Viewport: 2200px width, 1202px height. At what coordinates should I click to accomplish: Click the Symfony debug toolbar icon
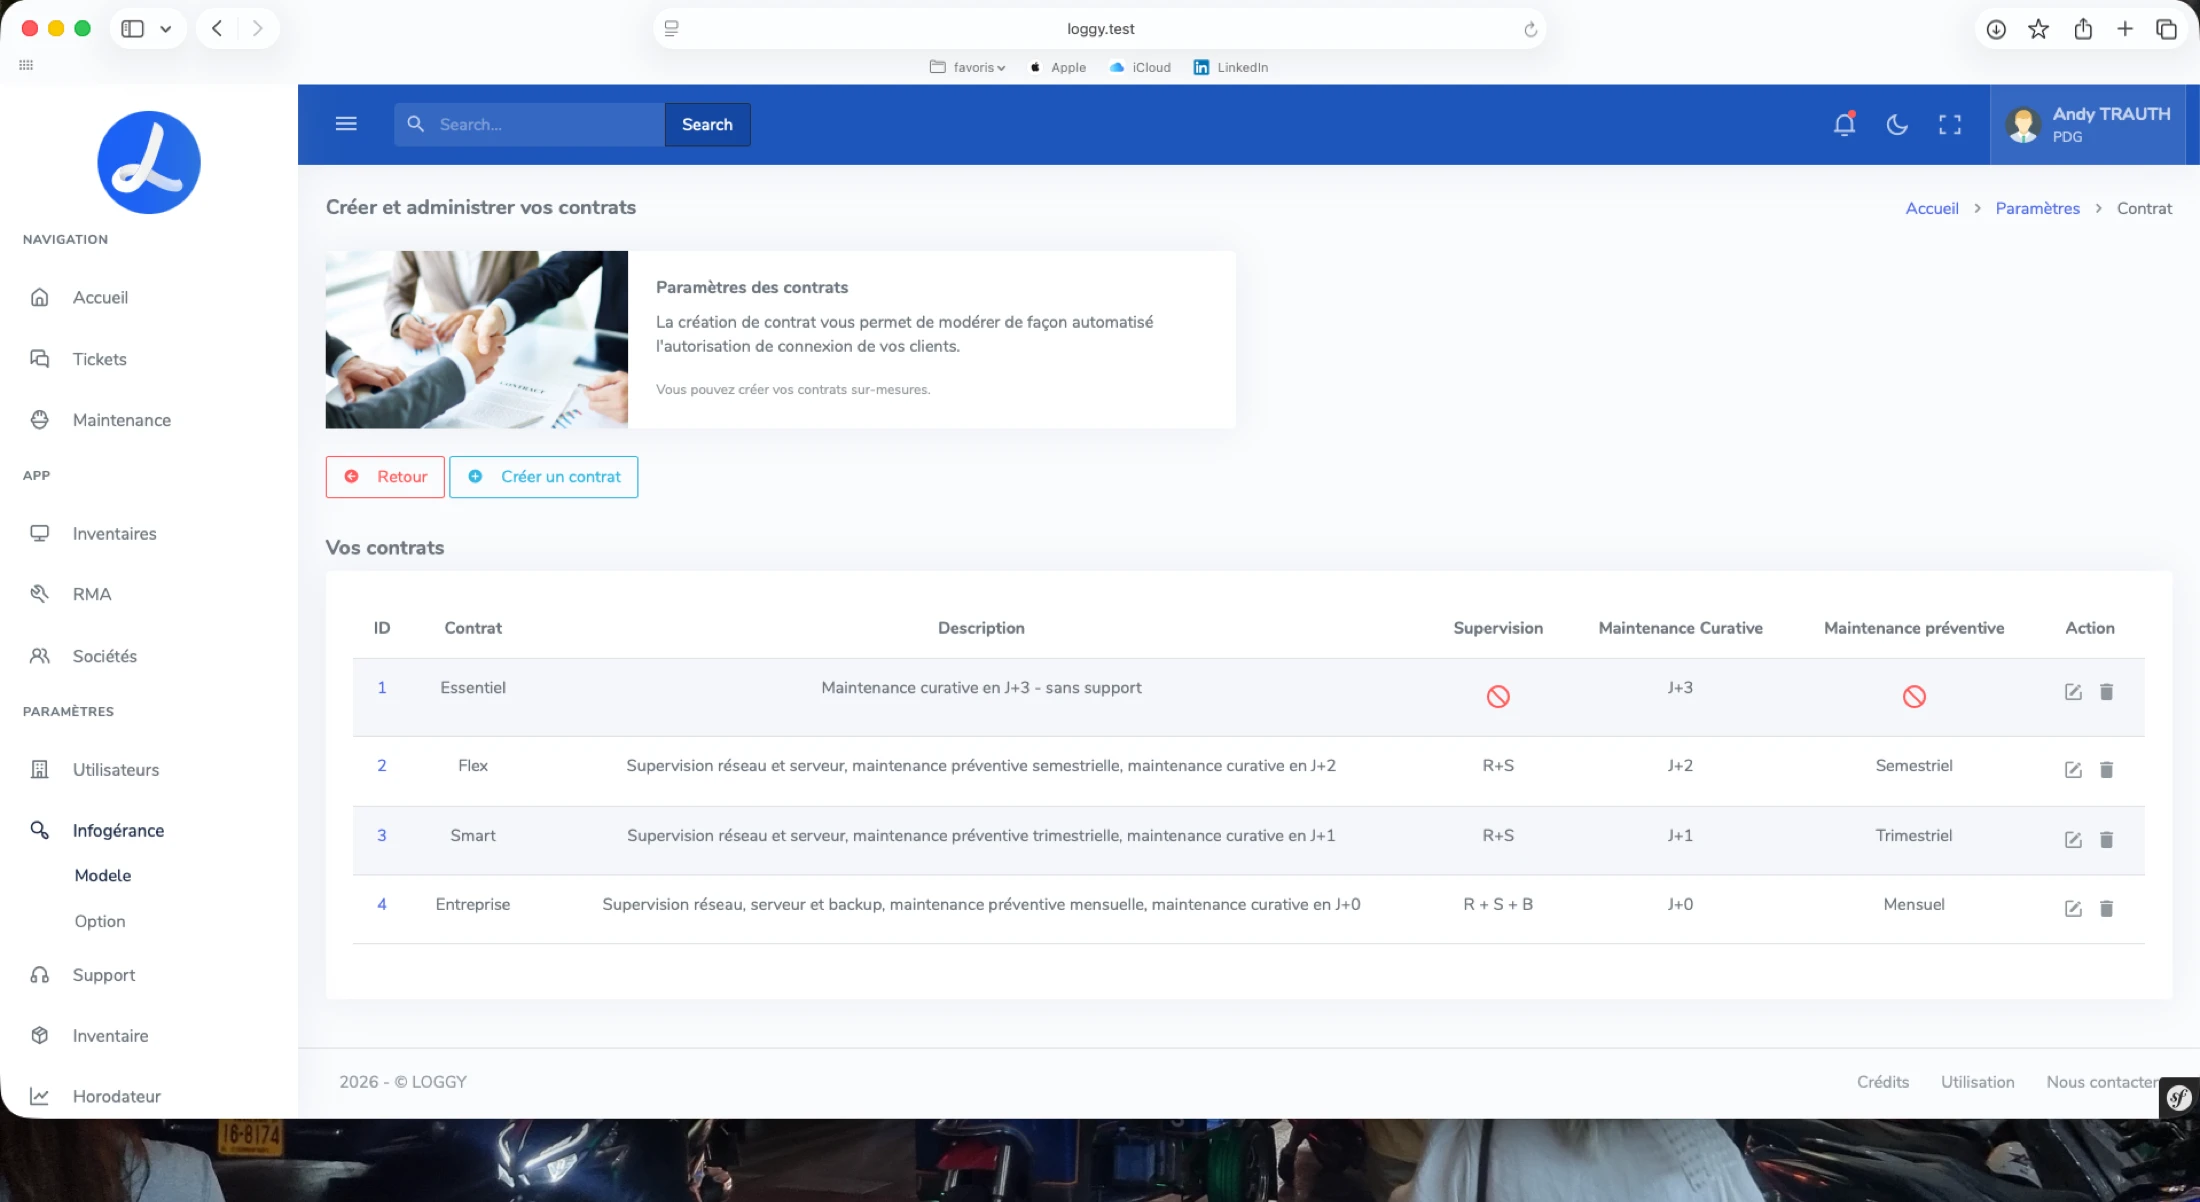pyautogui.click(x=2179, y=1098)
